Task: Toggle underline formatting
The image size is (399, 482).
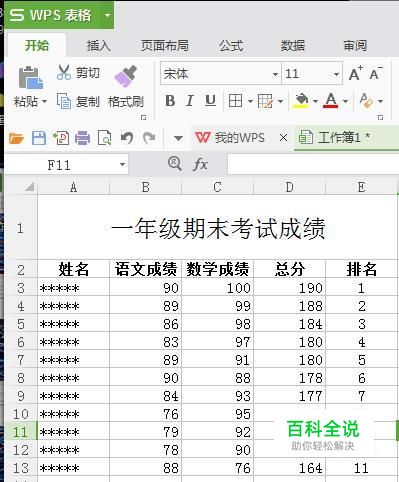Action: click(x=210, y=101)
